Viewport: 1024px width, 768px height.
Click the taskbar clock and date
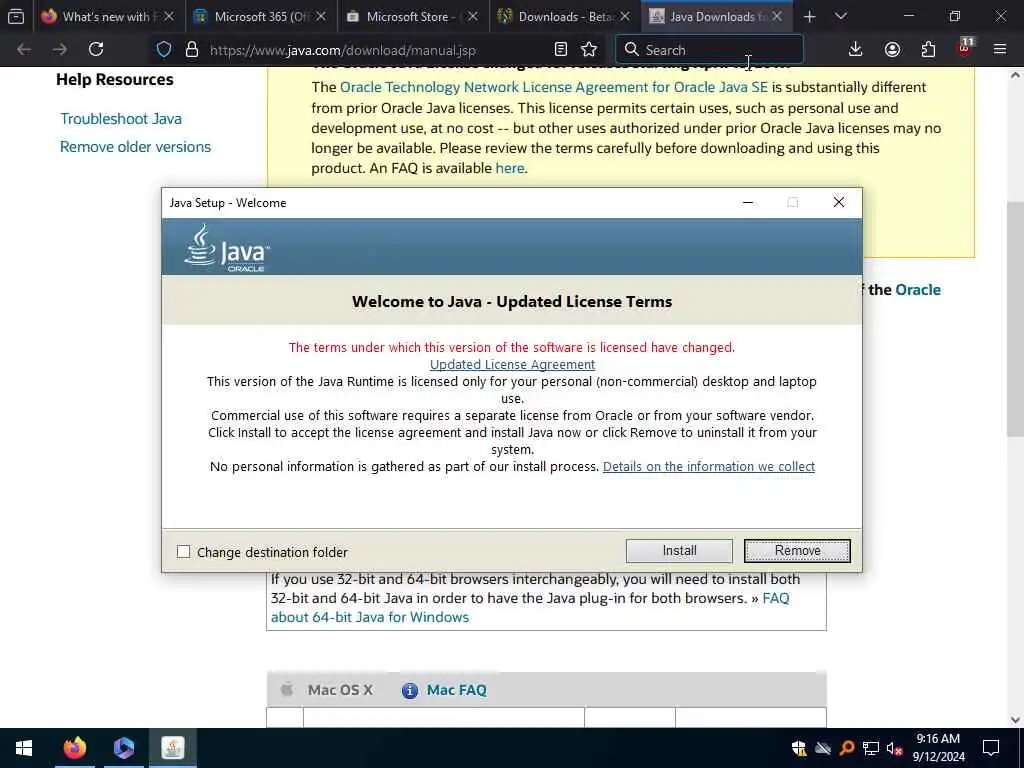(938, 748)
